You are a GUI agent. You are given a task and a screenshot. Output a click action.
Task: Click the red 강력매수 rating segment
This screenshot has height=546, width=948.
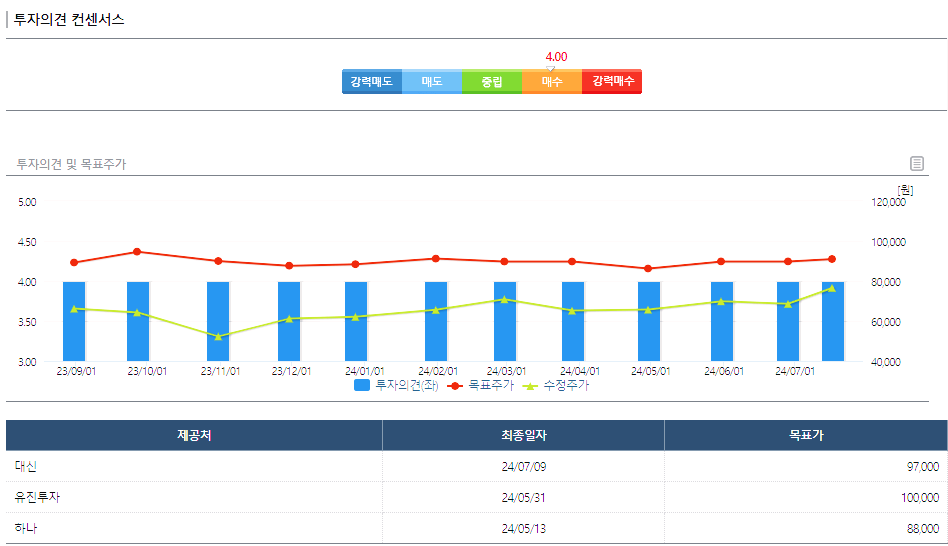(x=612, y=82)
